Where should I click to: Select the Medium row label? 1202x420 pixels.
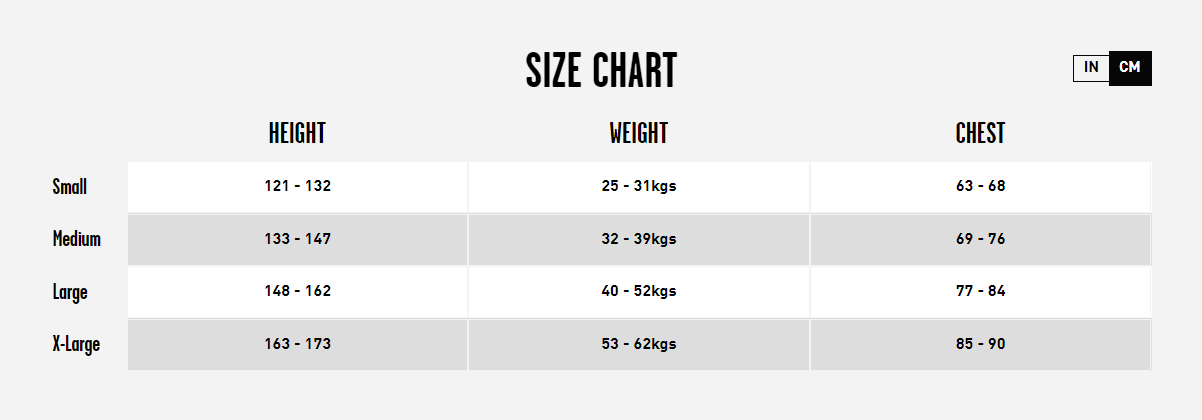tap(77, 240)
